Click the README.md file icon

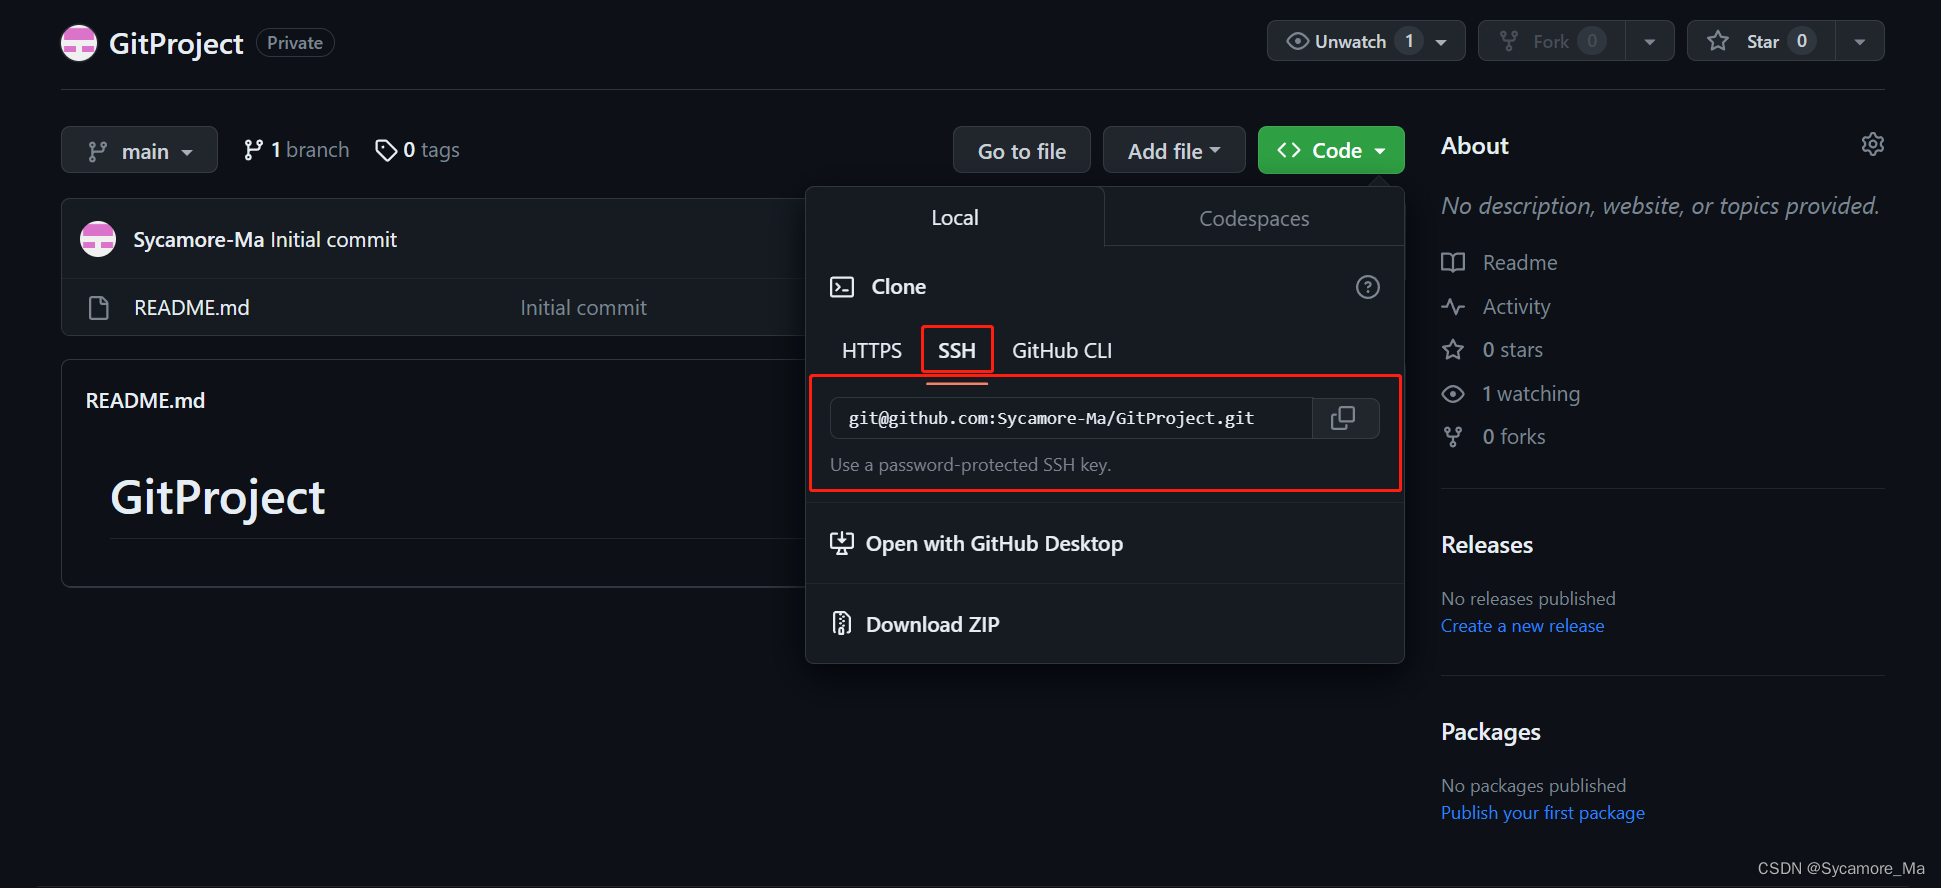(x=98, y=307)
